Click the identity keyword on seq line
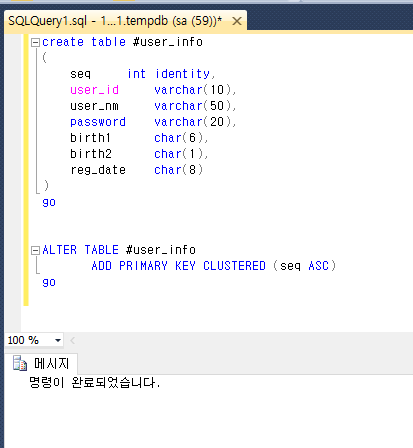The image size is (413, 448). [x=182, y=74]
